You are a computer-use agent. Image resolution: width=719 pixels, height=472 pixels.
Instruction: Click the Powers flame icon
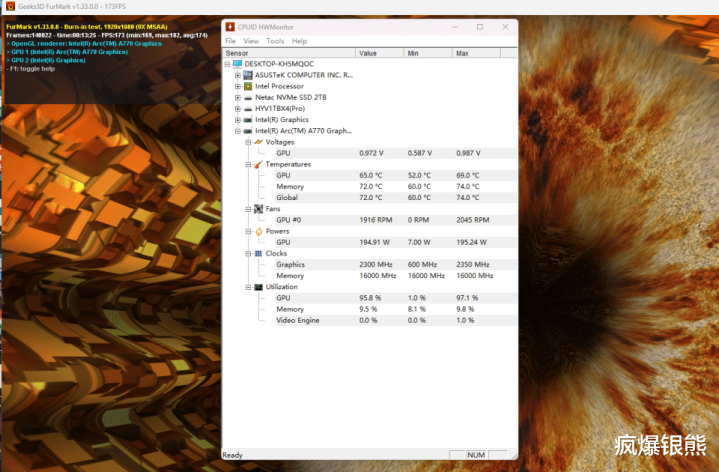[x=258, y=231]
